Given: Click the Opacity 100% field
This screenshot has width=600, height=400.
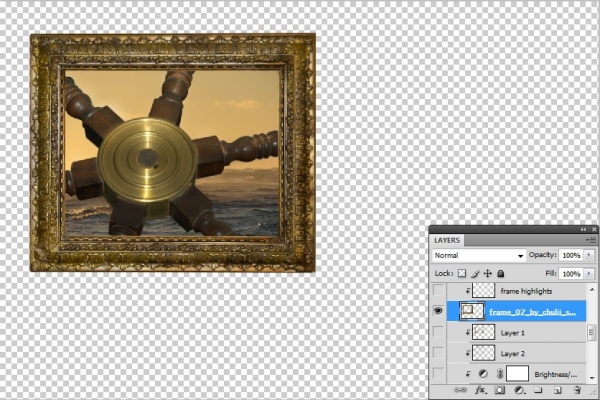Looking at the screenshot, I should click(572, 255).
